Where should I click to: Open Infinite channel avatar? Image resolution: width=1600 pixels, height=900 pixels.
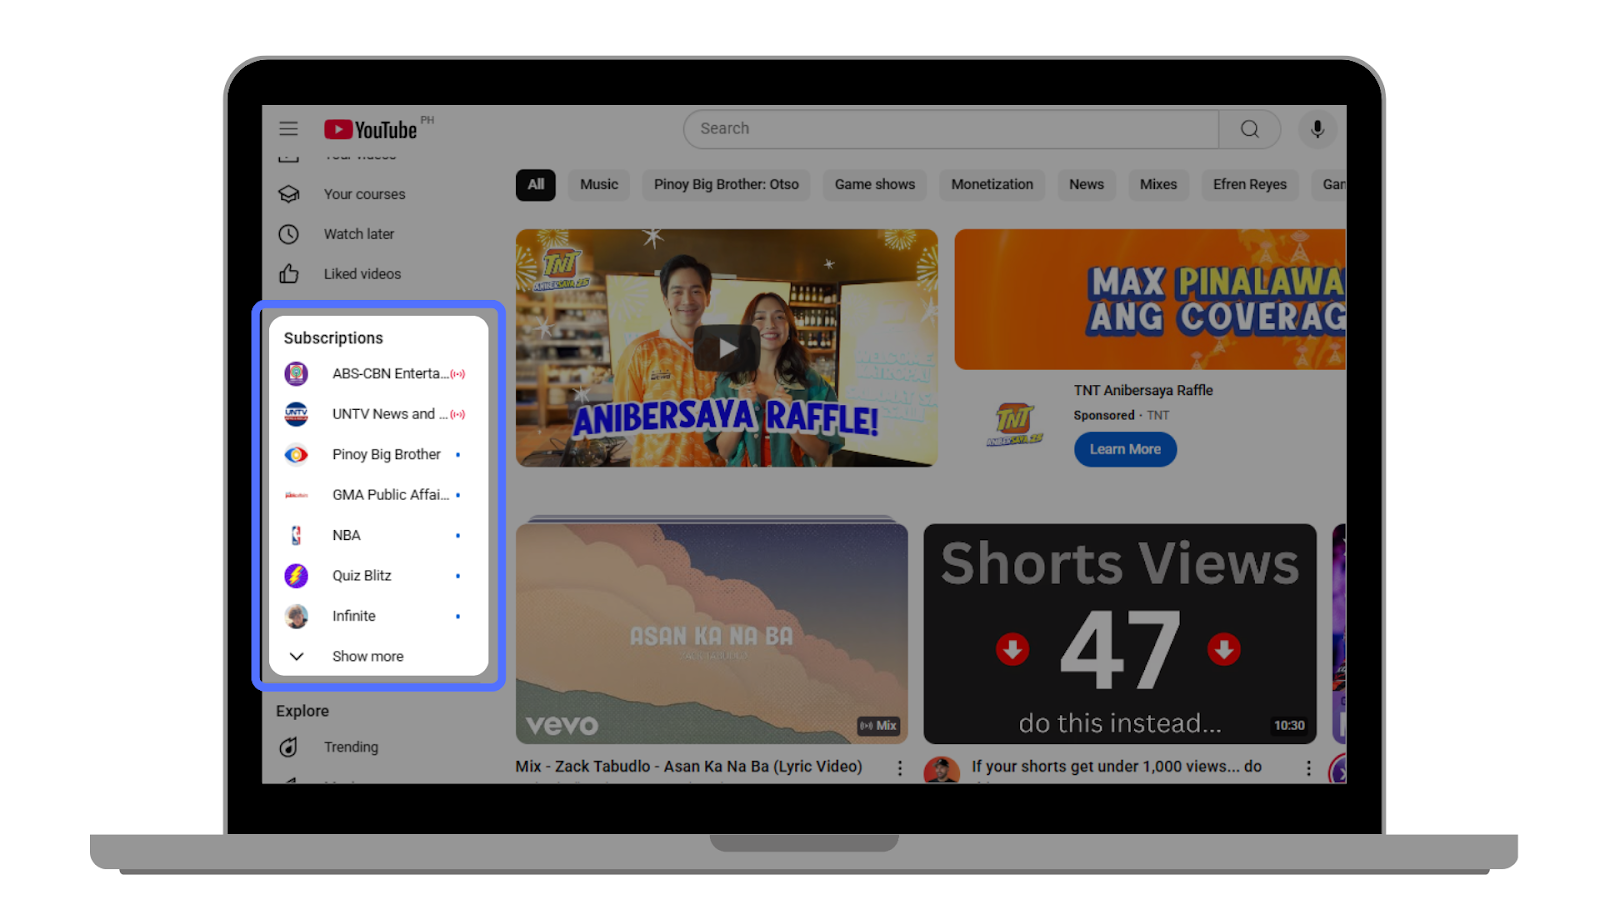coord(296,616)
